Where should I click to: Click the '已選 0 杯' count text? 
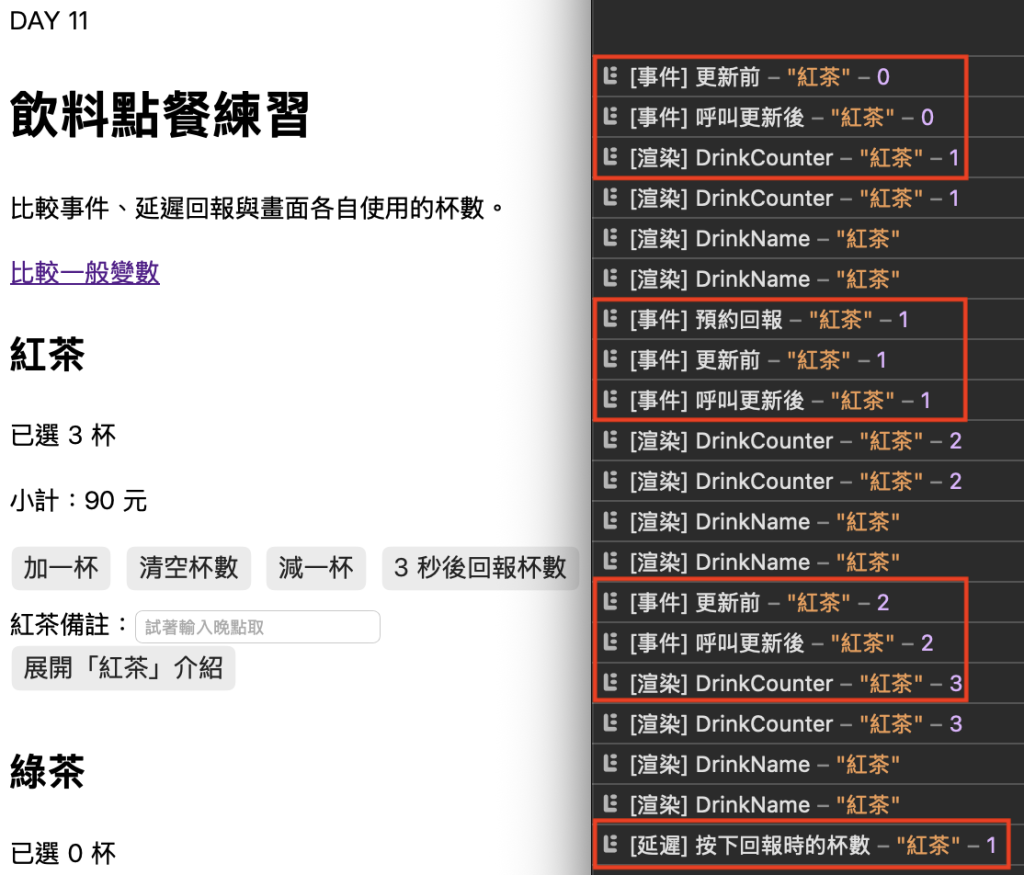tap(63, 853)
